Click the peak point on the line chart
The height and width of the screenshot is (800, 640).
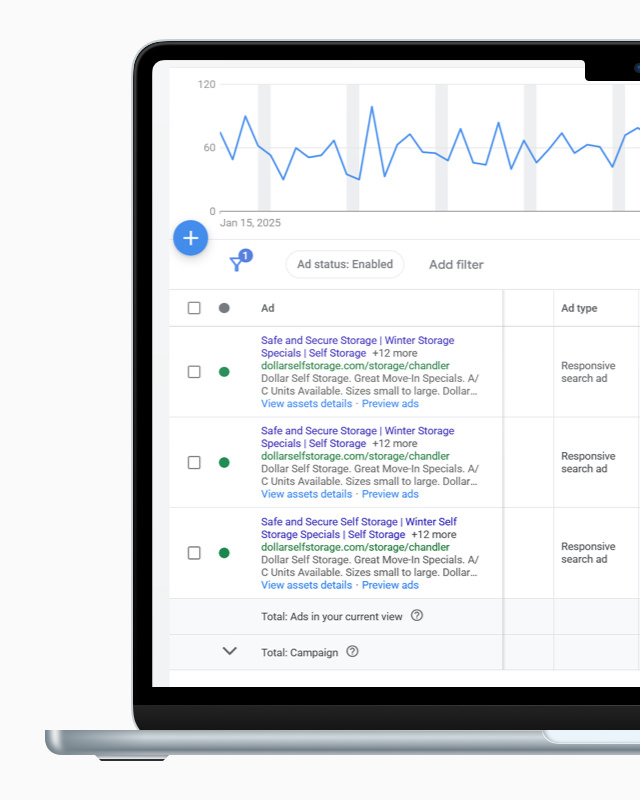pyautogui.click(x=372, y=107)
